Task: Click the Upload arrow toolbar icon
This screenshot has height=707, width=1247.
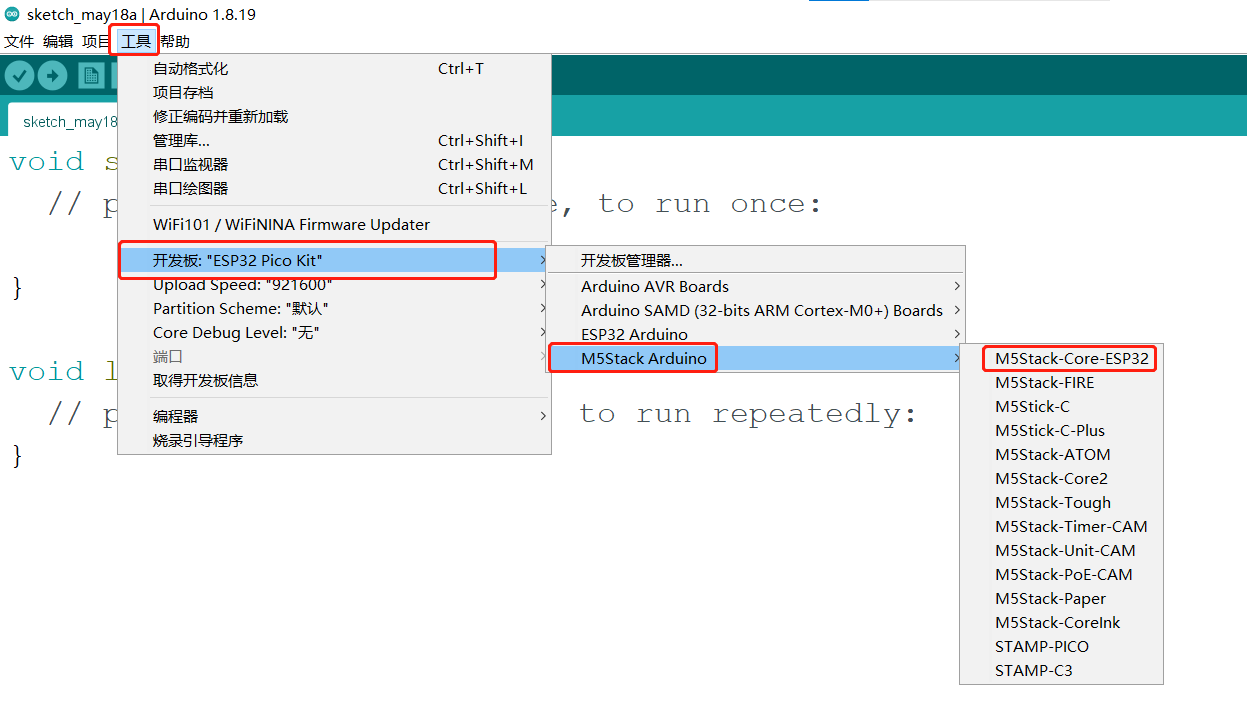Action: [52, 76]
